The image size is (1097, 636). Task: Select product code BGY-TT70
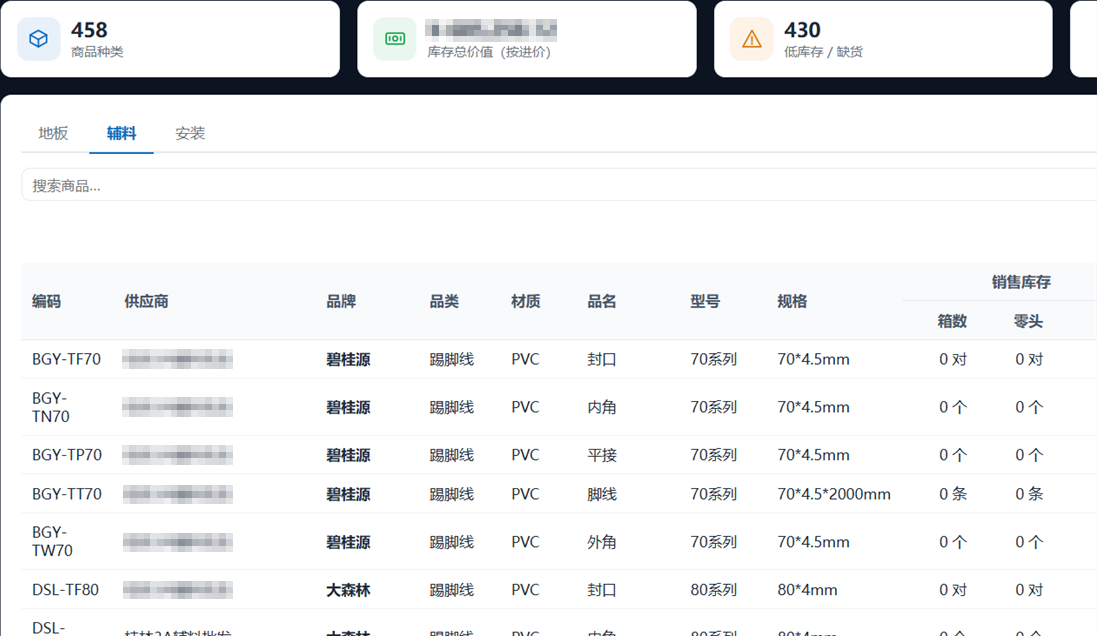(67, 494)
